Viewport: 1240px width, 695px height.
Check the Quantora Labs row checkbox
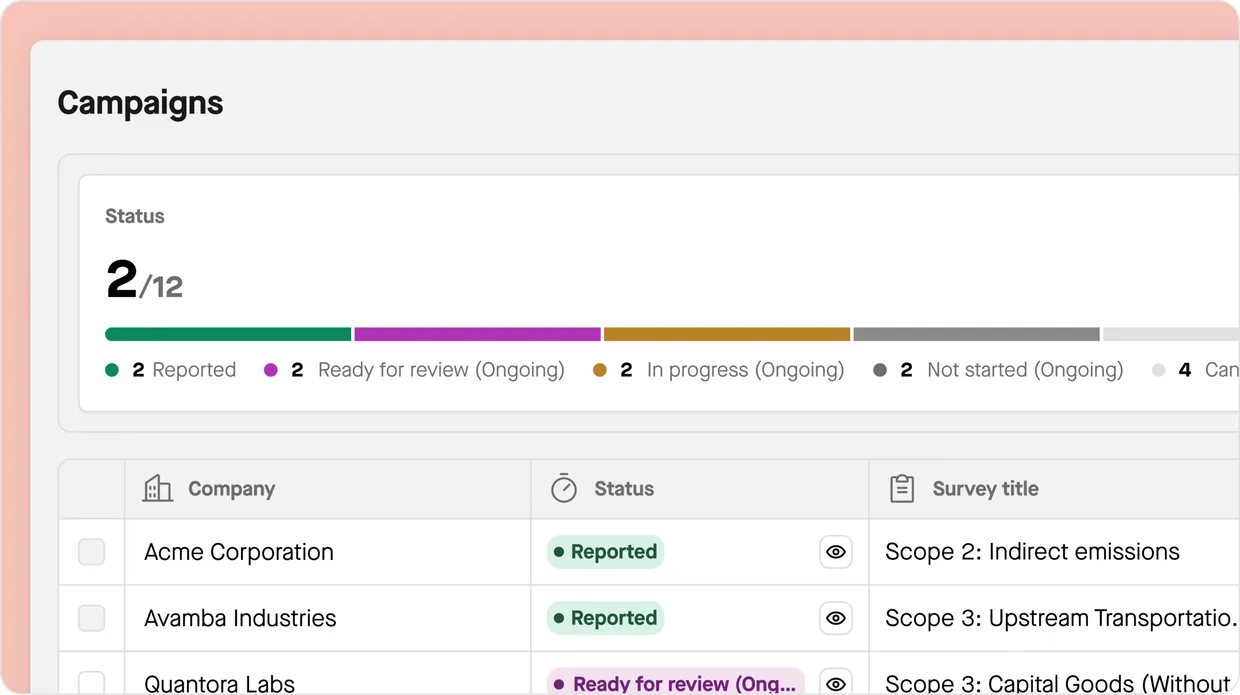point(92,683)
